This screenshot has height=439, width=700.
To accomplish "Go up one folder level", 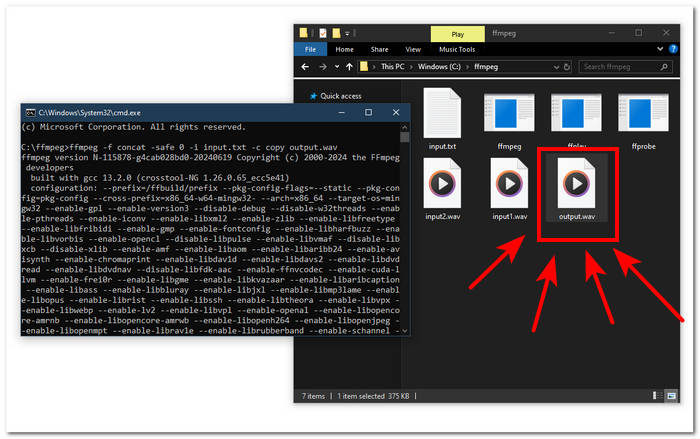I will click(x=349, y=67).
